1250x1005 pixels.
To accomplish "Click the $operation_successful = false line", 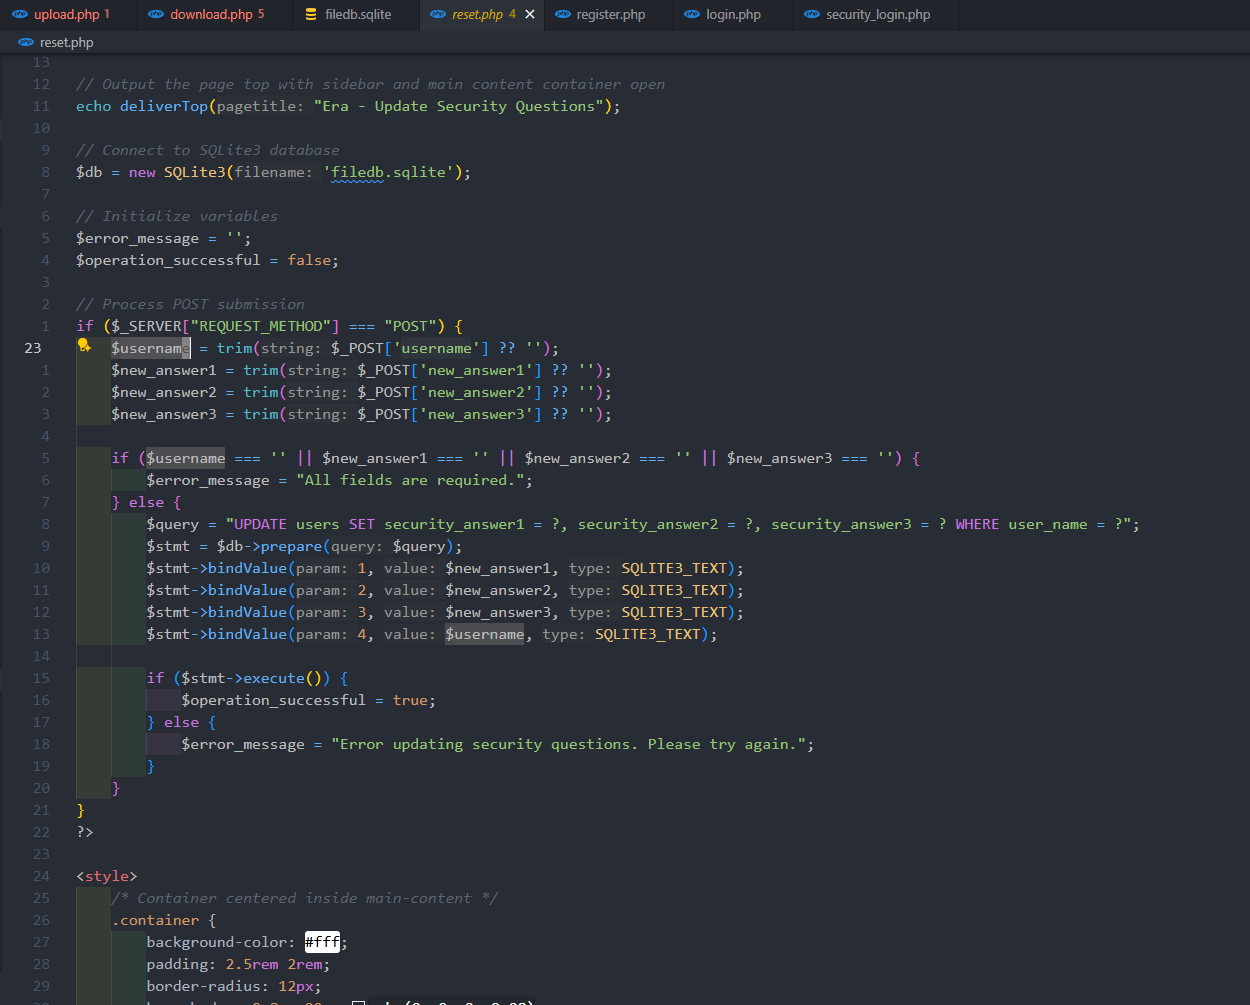I will coord(207,260).
